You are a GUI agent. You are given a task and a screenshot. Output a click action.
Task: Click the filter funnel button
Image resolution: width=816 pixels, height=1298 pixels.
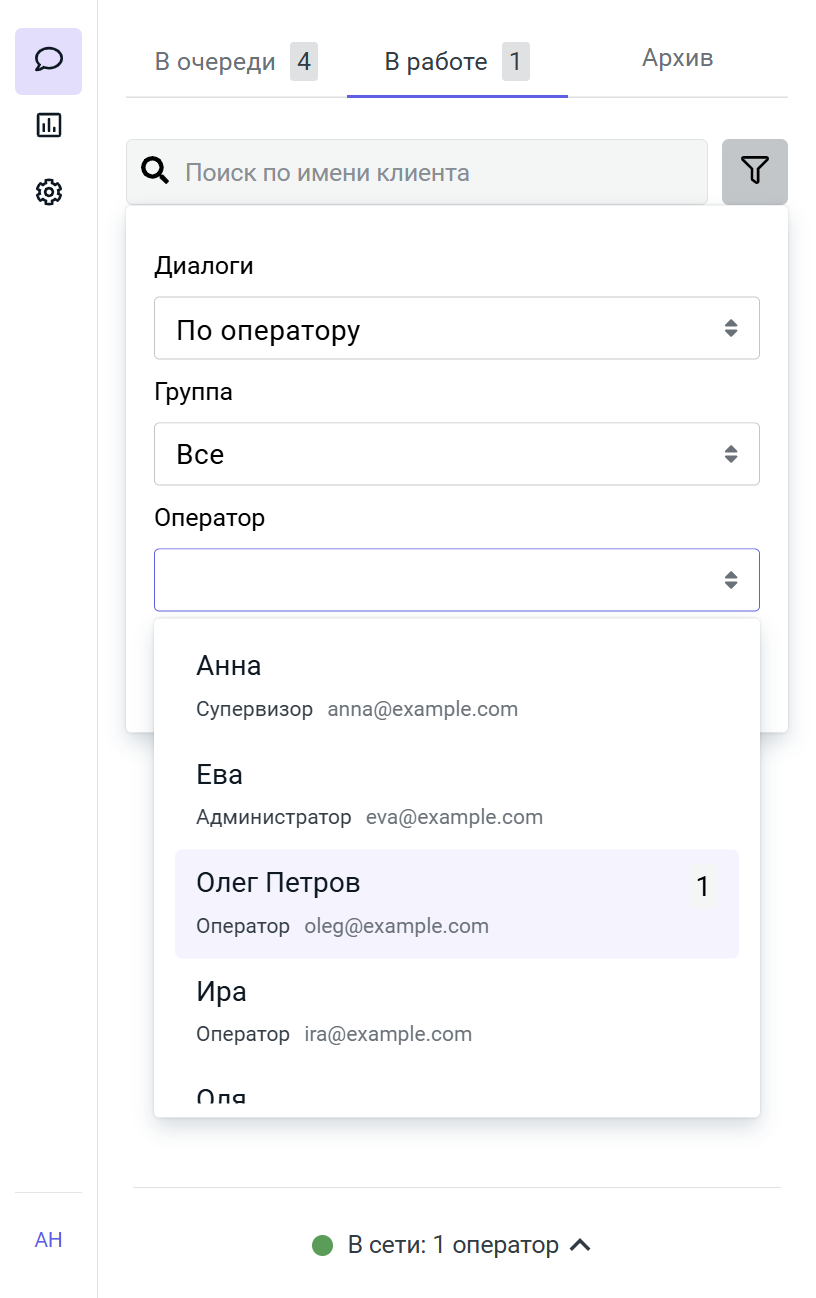click(754, 172)
